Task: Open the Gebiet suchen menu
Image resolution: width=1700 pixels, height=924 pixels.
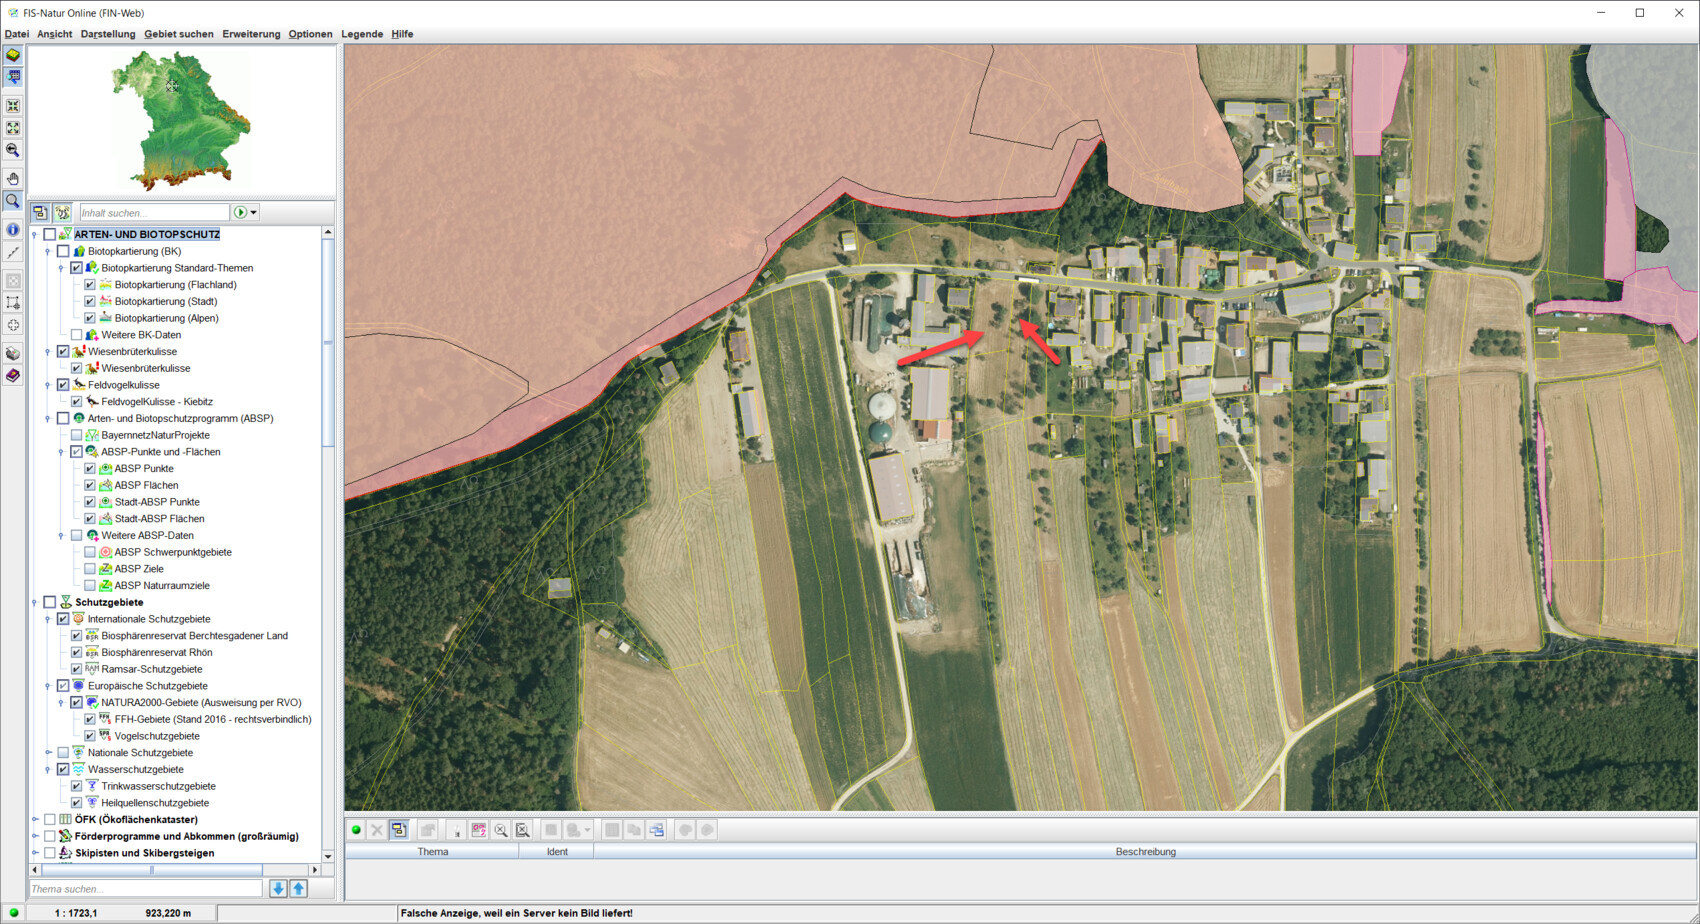Action: click(178, 34)
